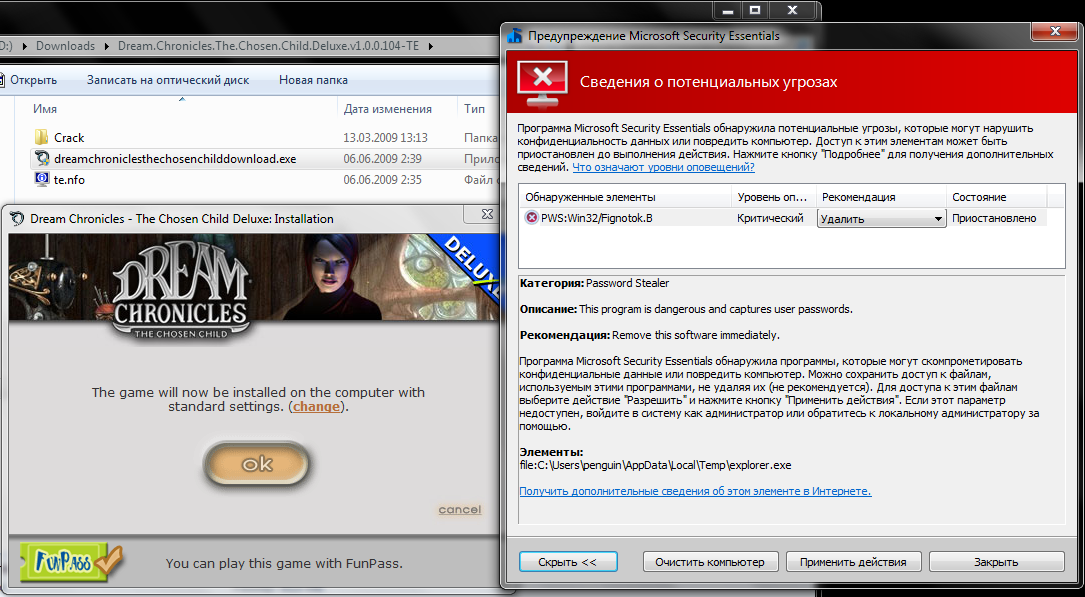Expand breadcrumb arrow after the Dream.Chronicles folder name
Screen dimensions: 1085x597
tap(430, 46)
